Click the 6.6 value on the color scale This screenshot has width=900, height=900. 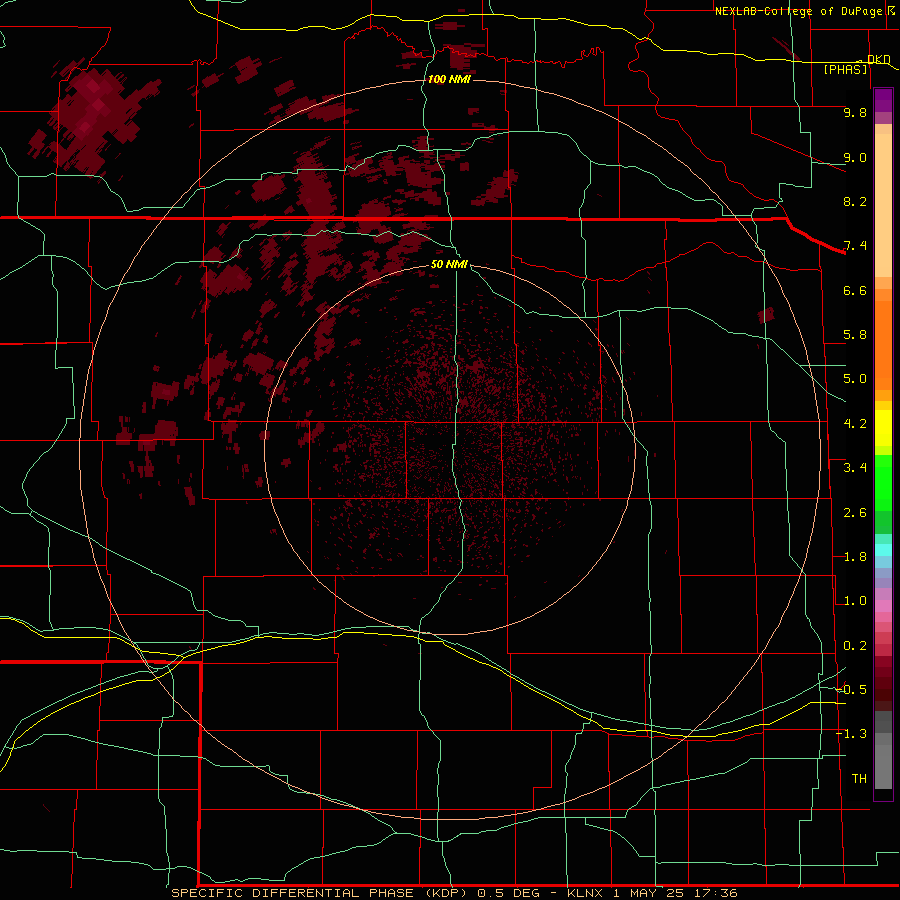855,290
